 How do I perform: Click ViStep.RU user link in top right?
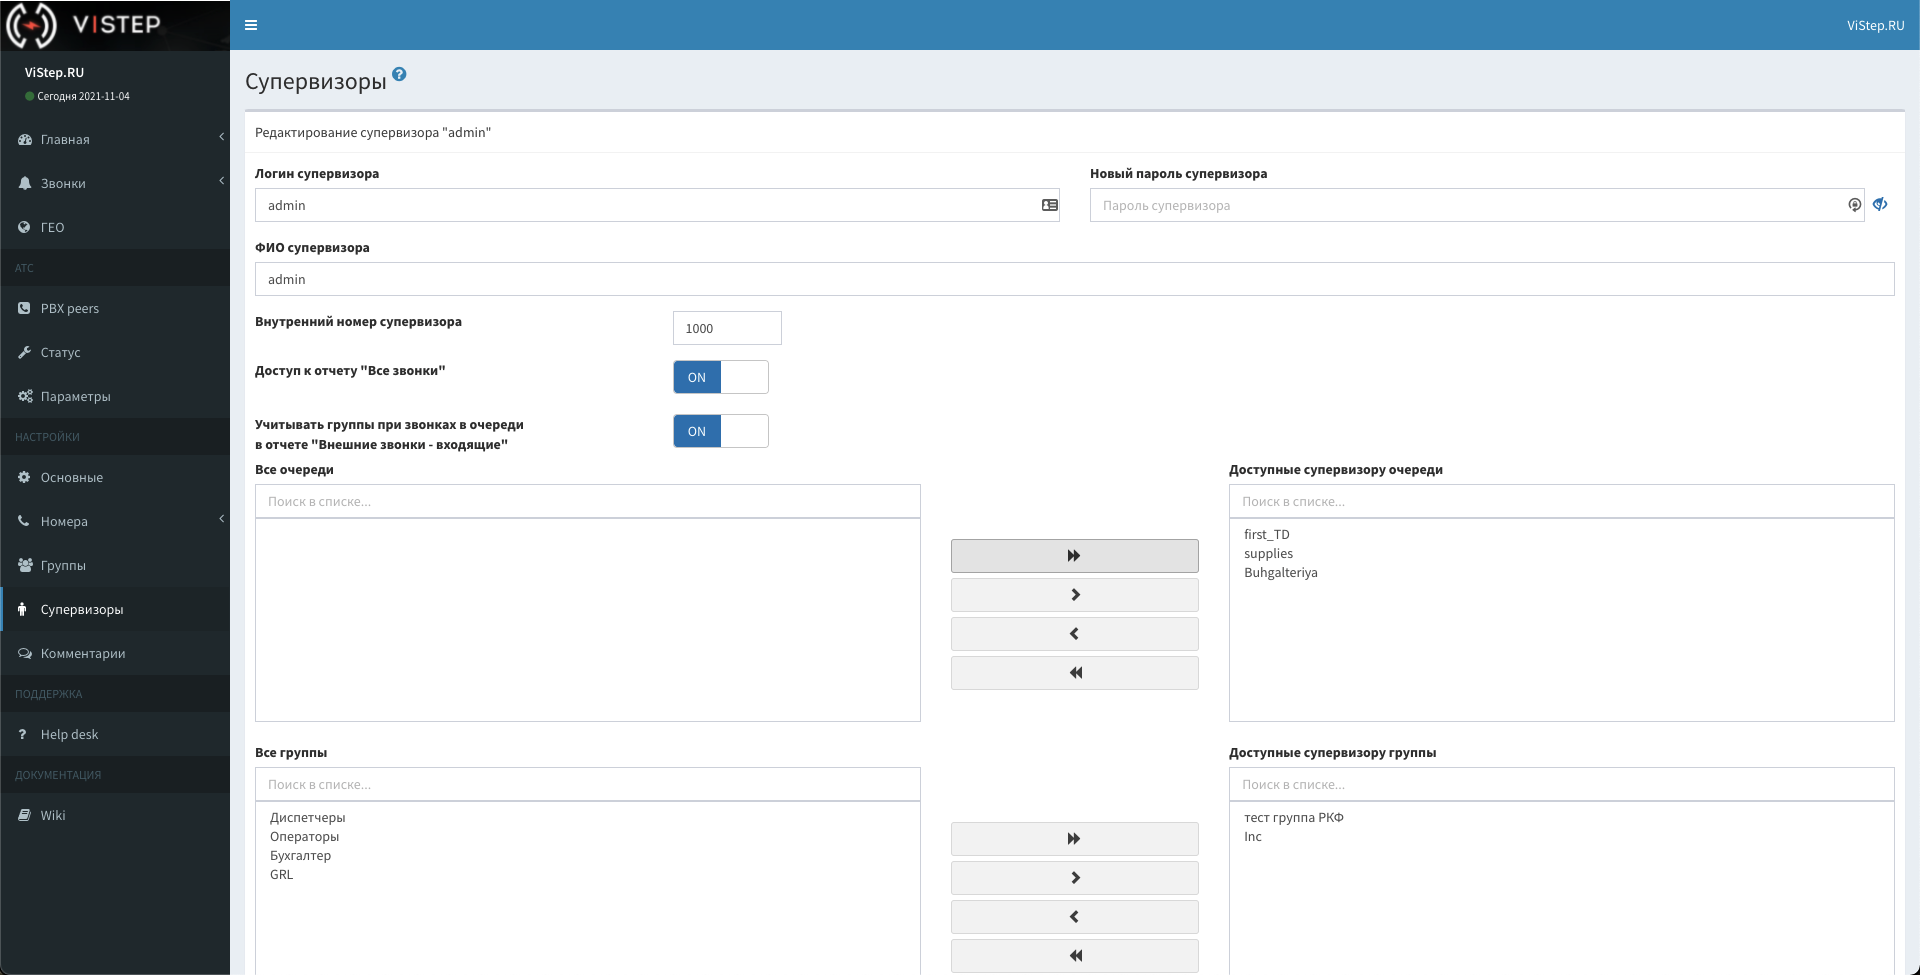pyautogui.click(x=1875, y=25)
